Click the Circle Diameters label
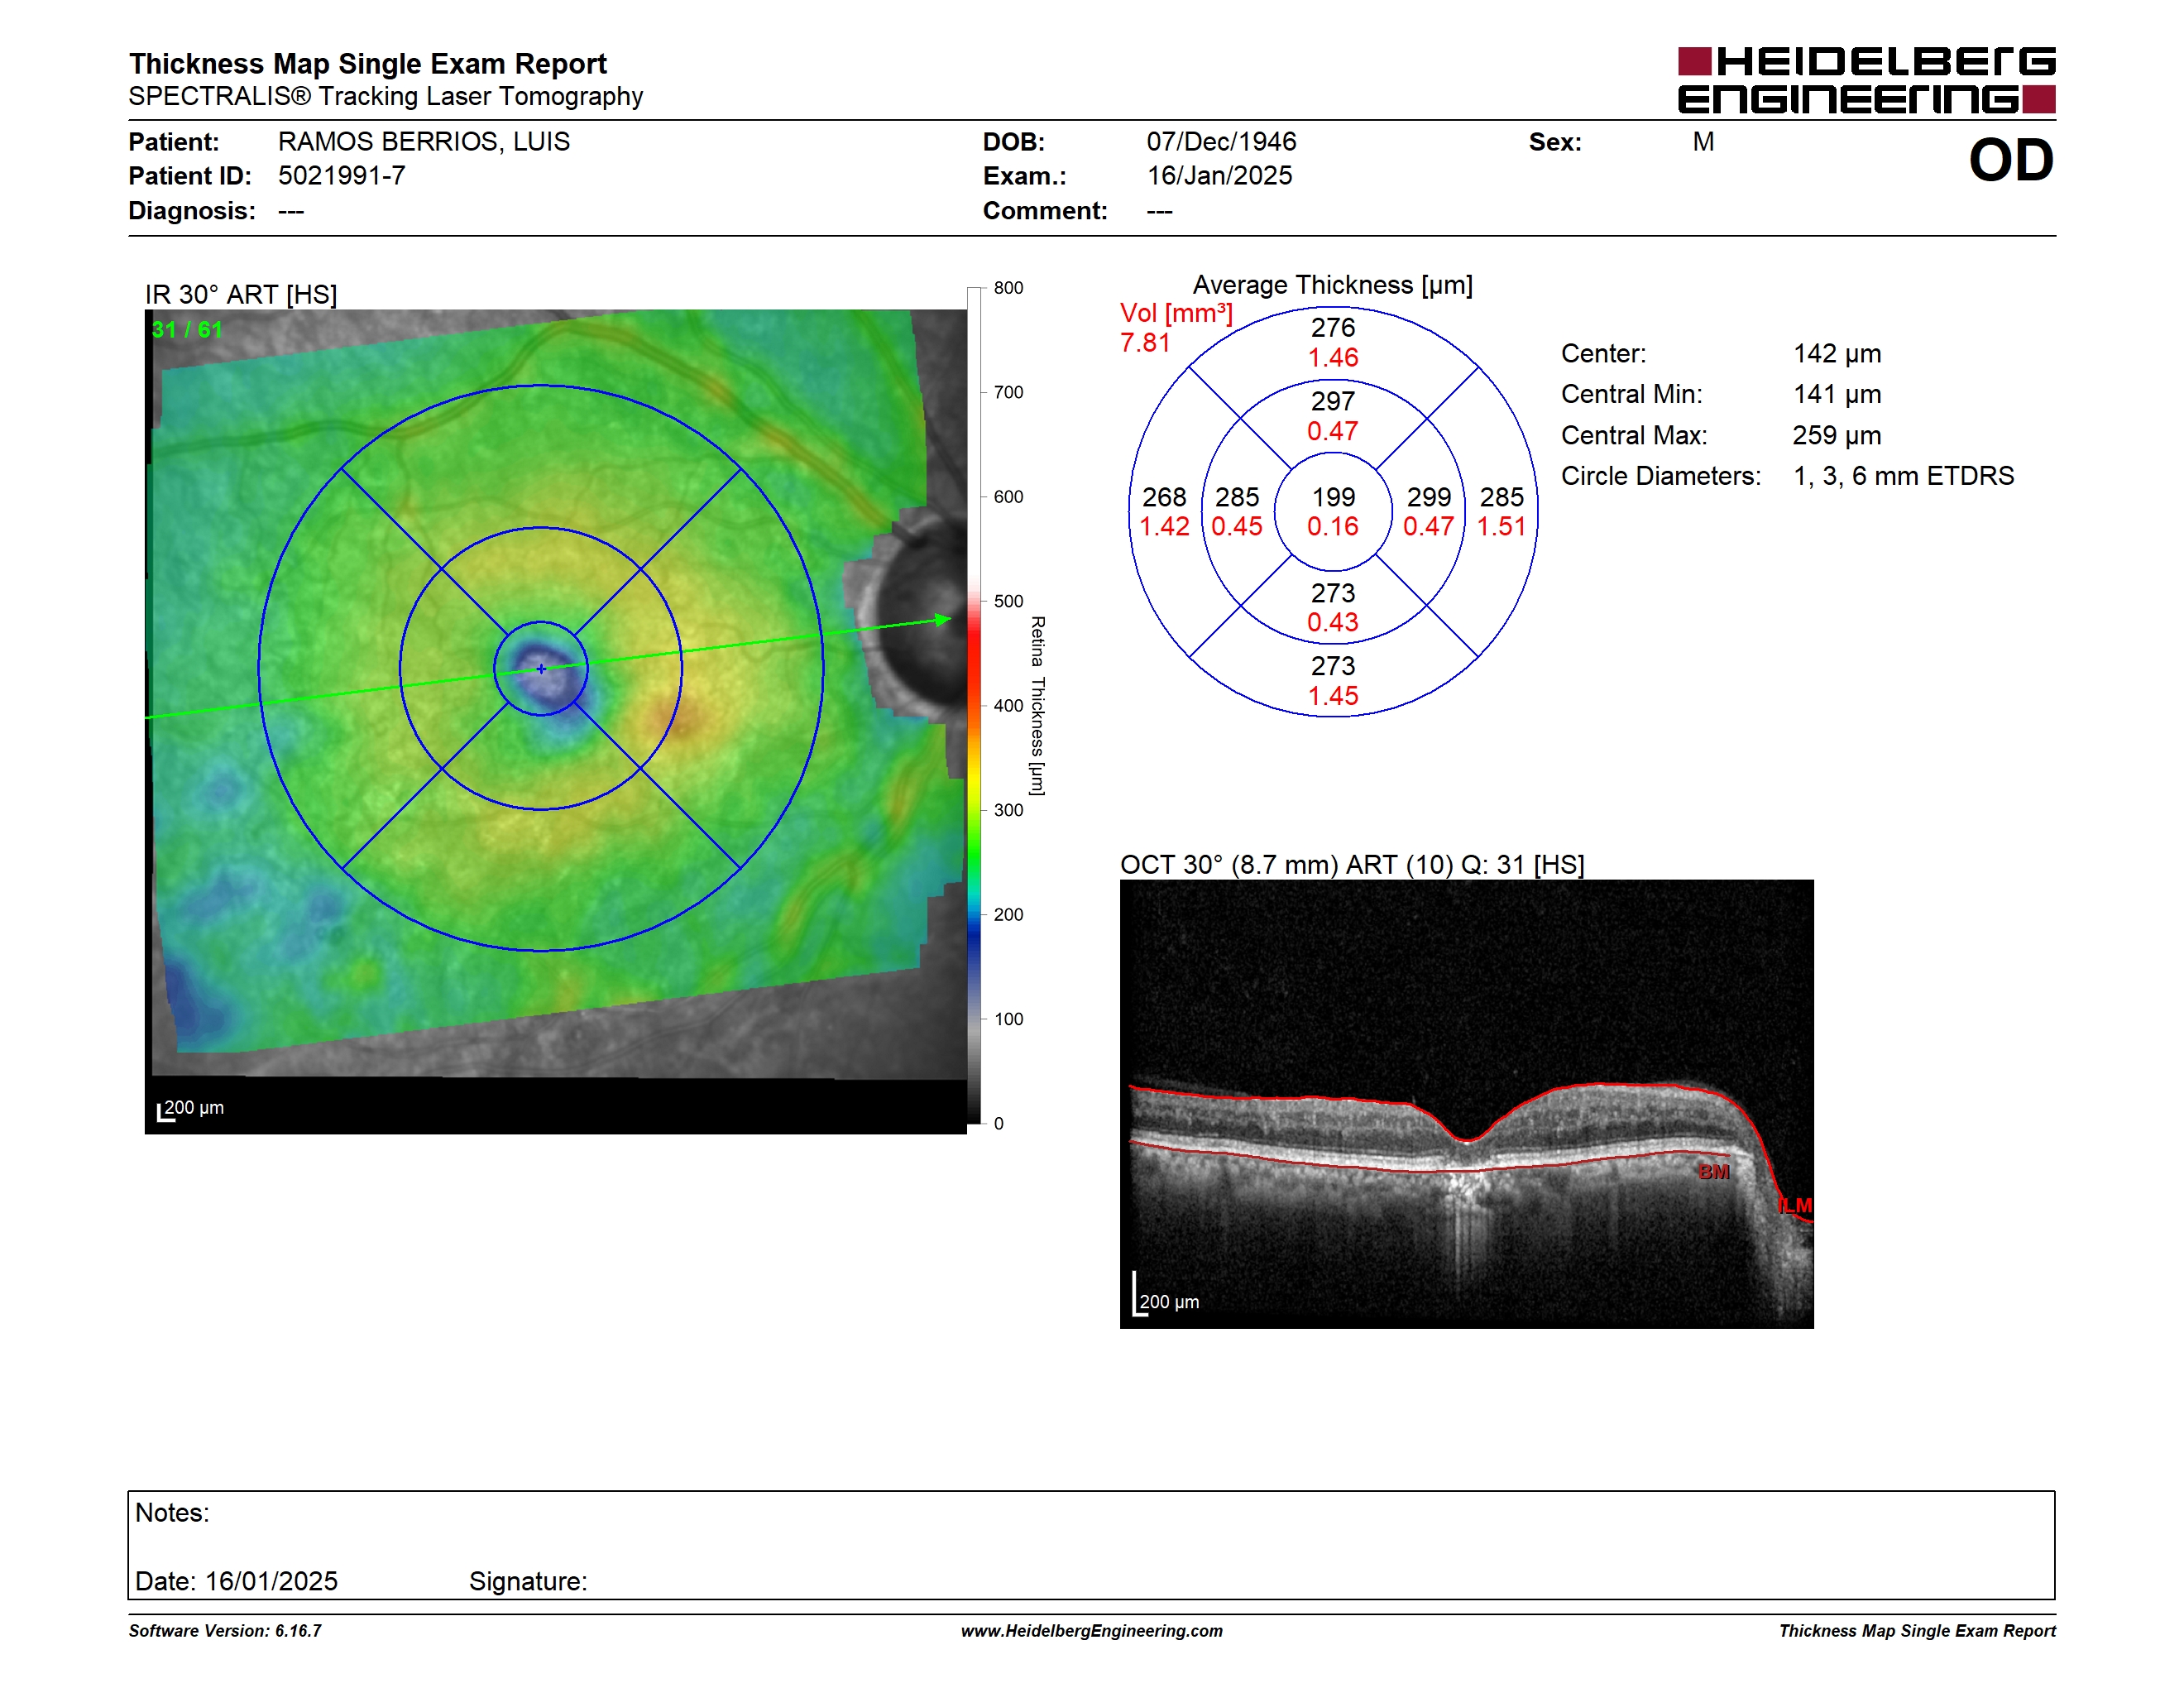Viewport: 2184px width, 1688px height. point(1661,476)
